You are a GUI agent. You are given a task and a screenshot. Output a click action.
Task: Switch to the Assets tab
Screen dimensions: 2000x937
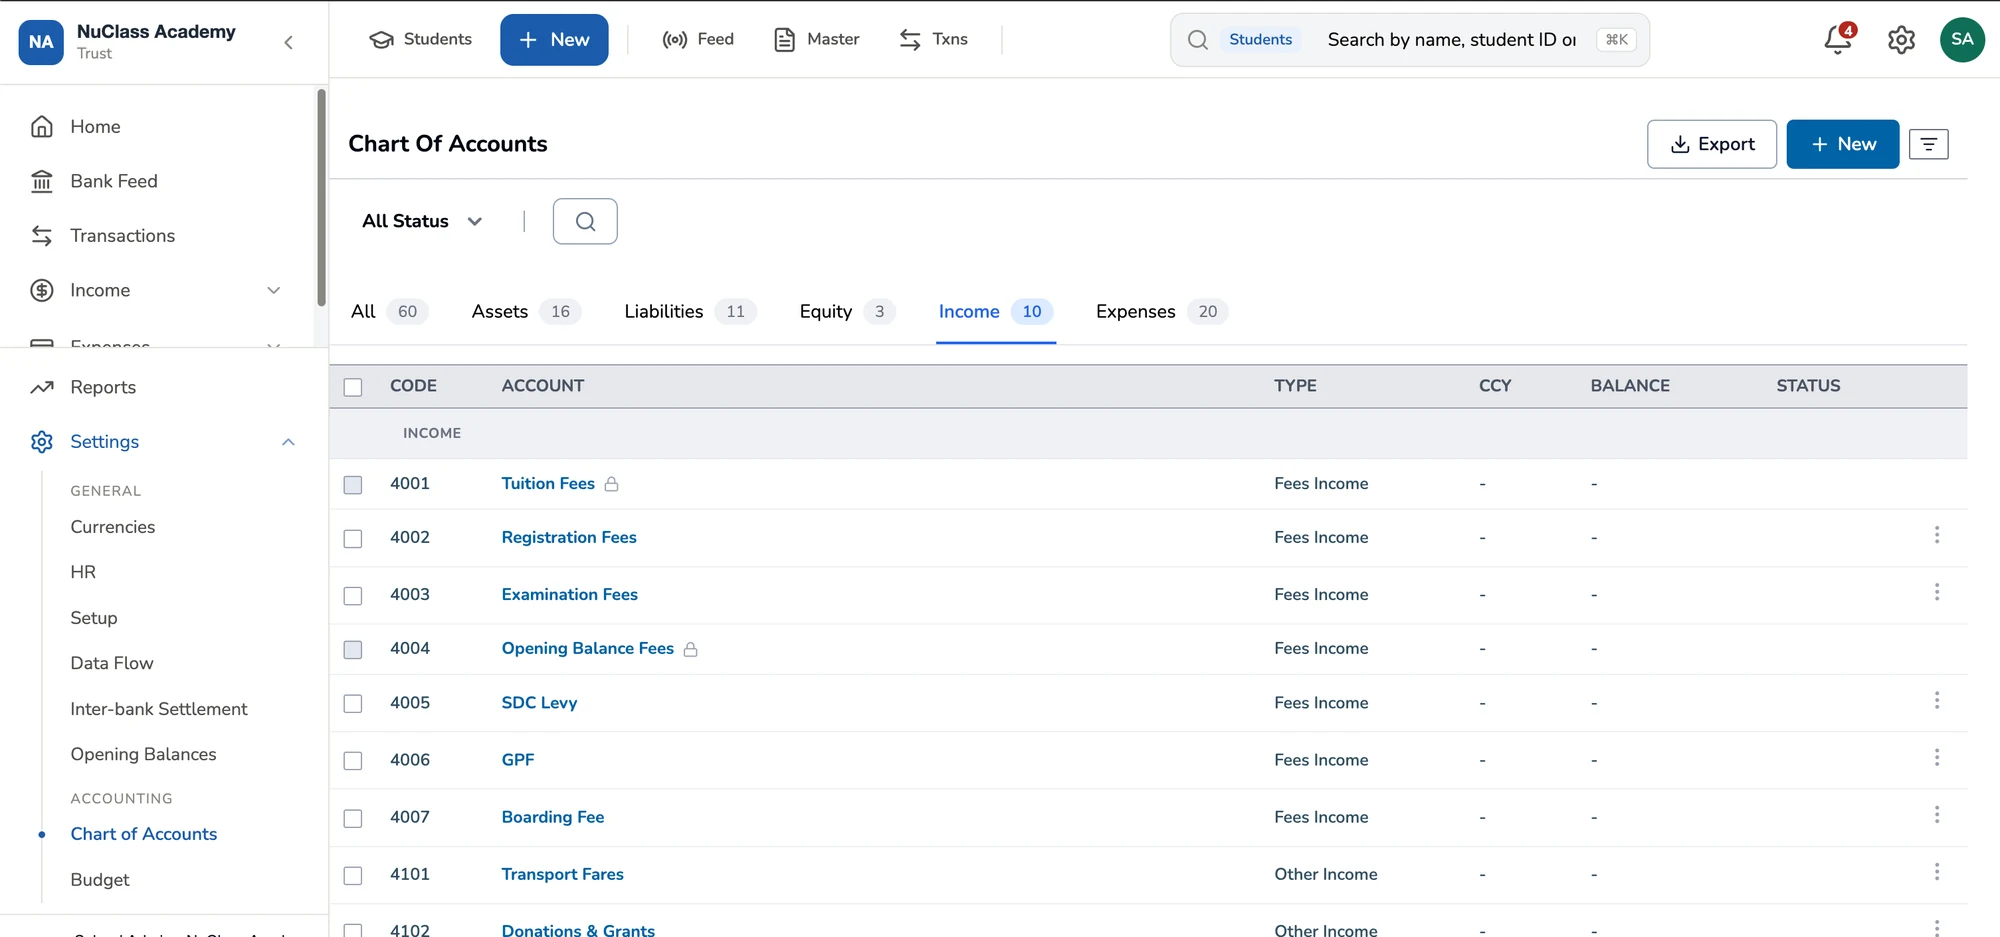click(x=526, y=312)
